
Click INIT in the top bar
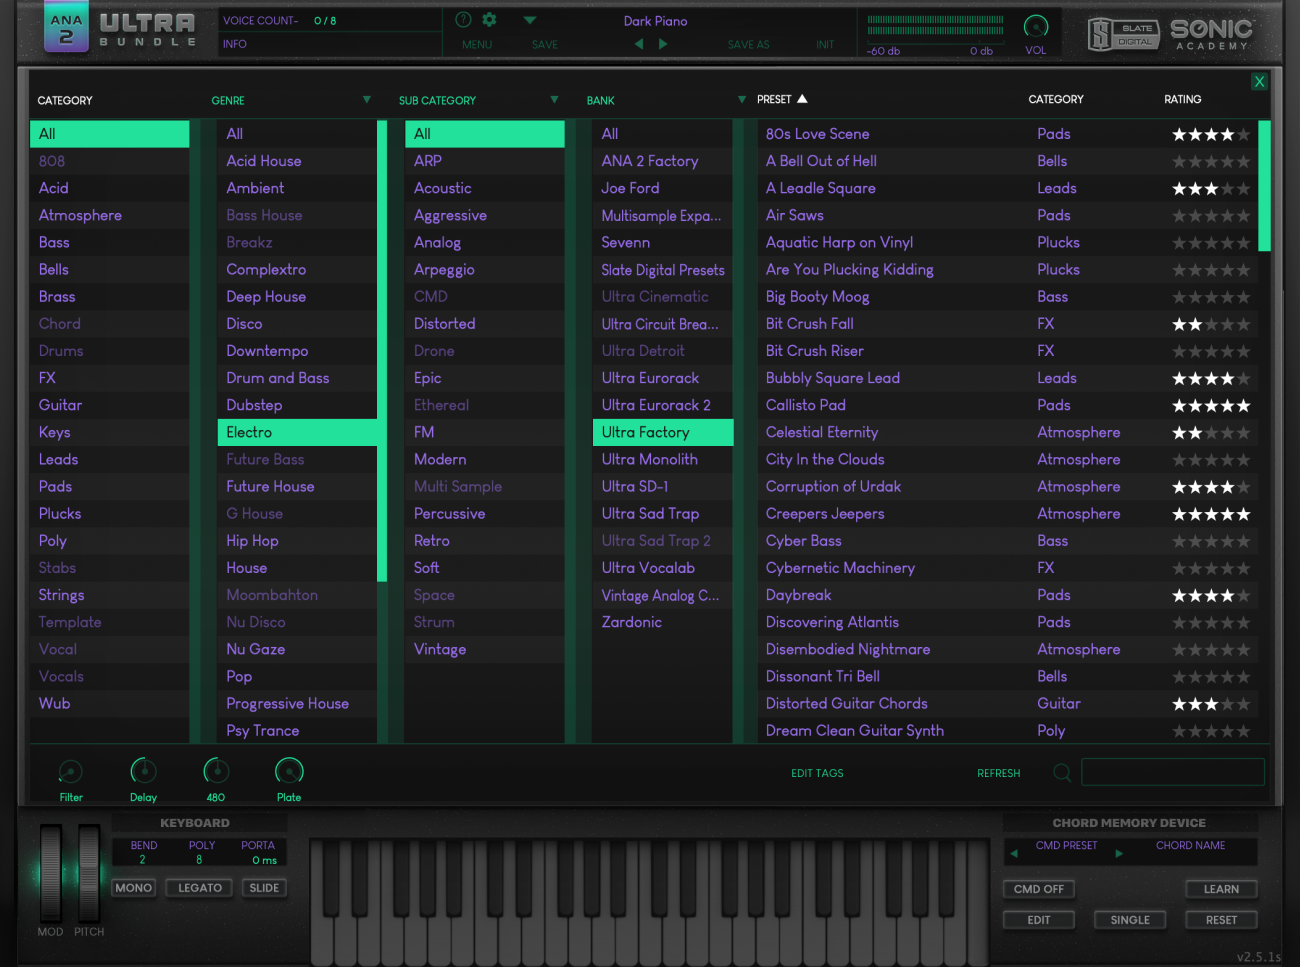tap(825, 44)
